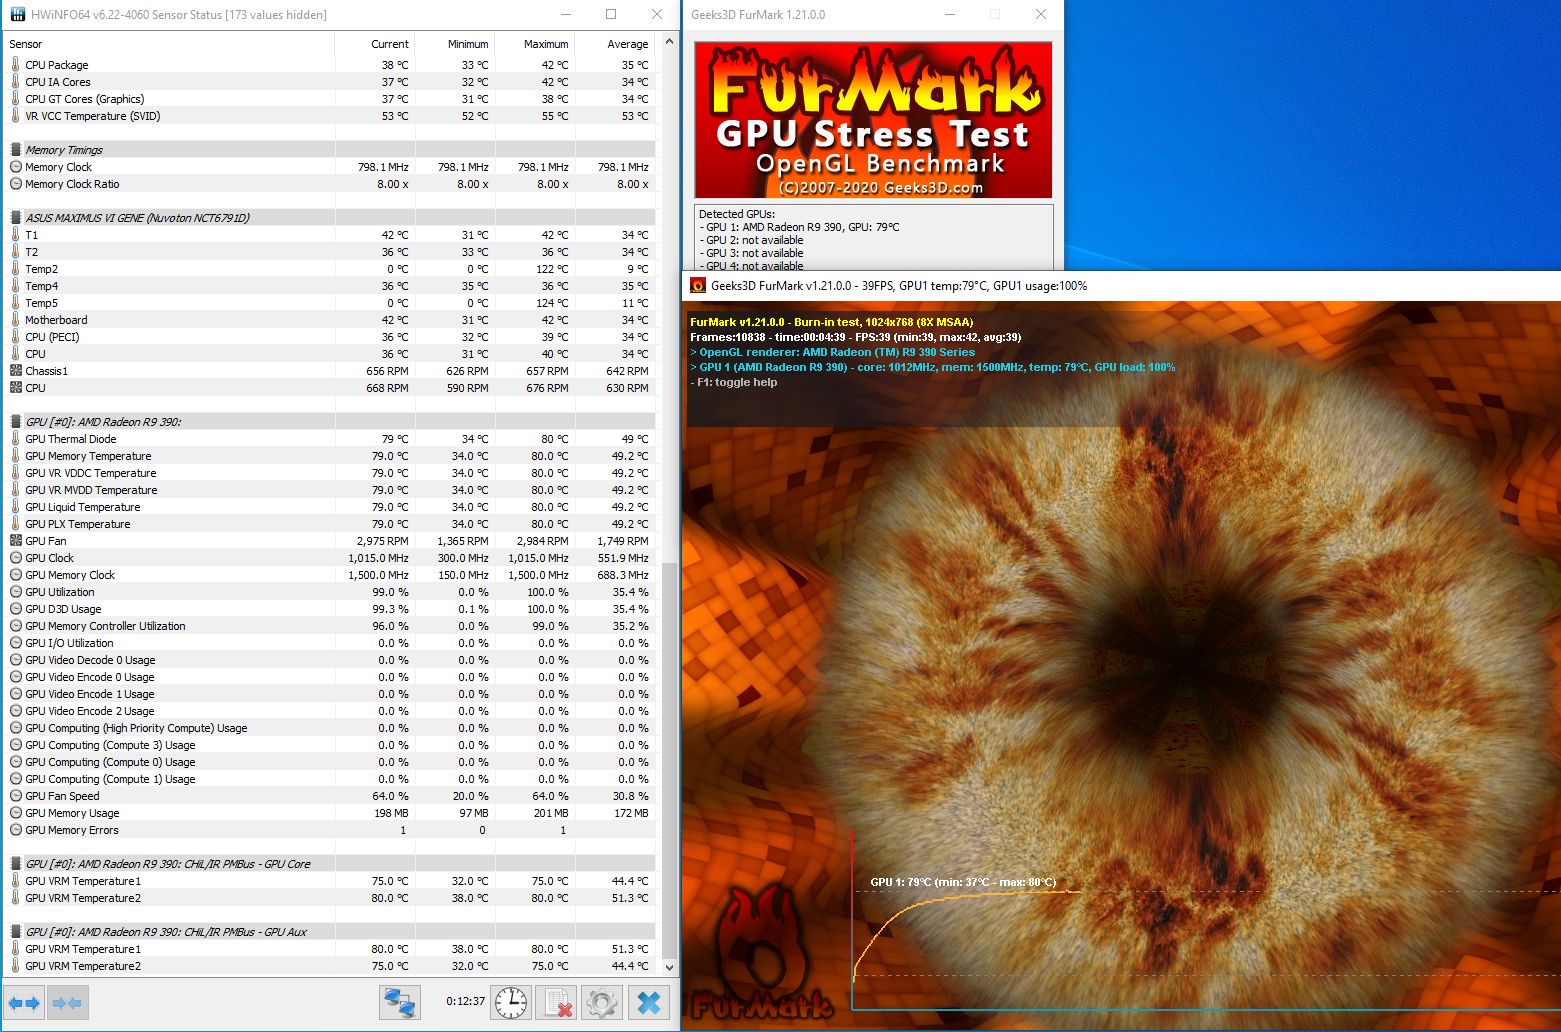1561x1032 pixels.
Task: Click scrollbar down arrow in sensor list
Action: 670,968
